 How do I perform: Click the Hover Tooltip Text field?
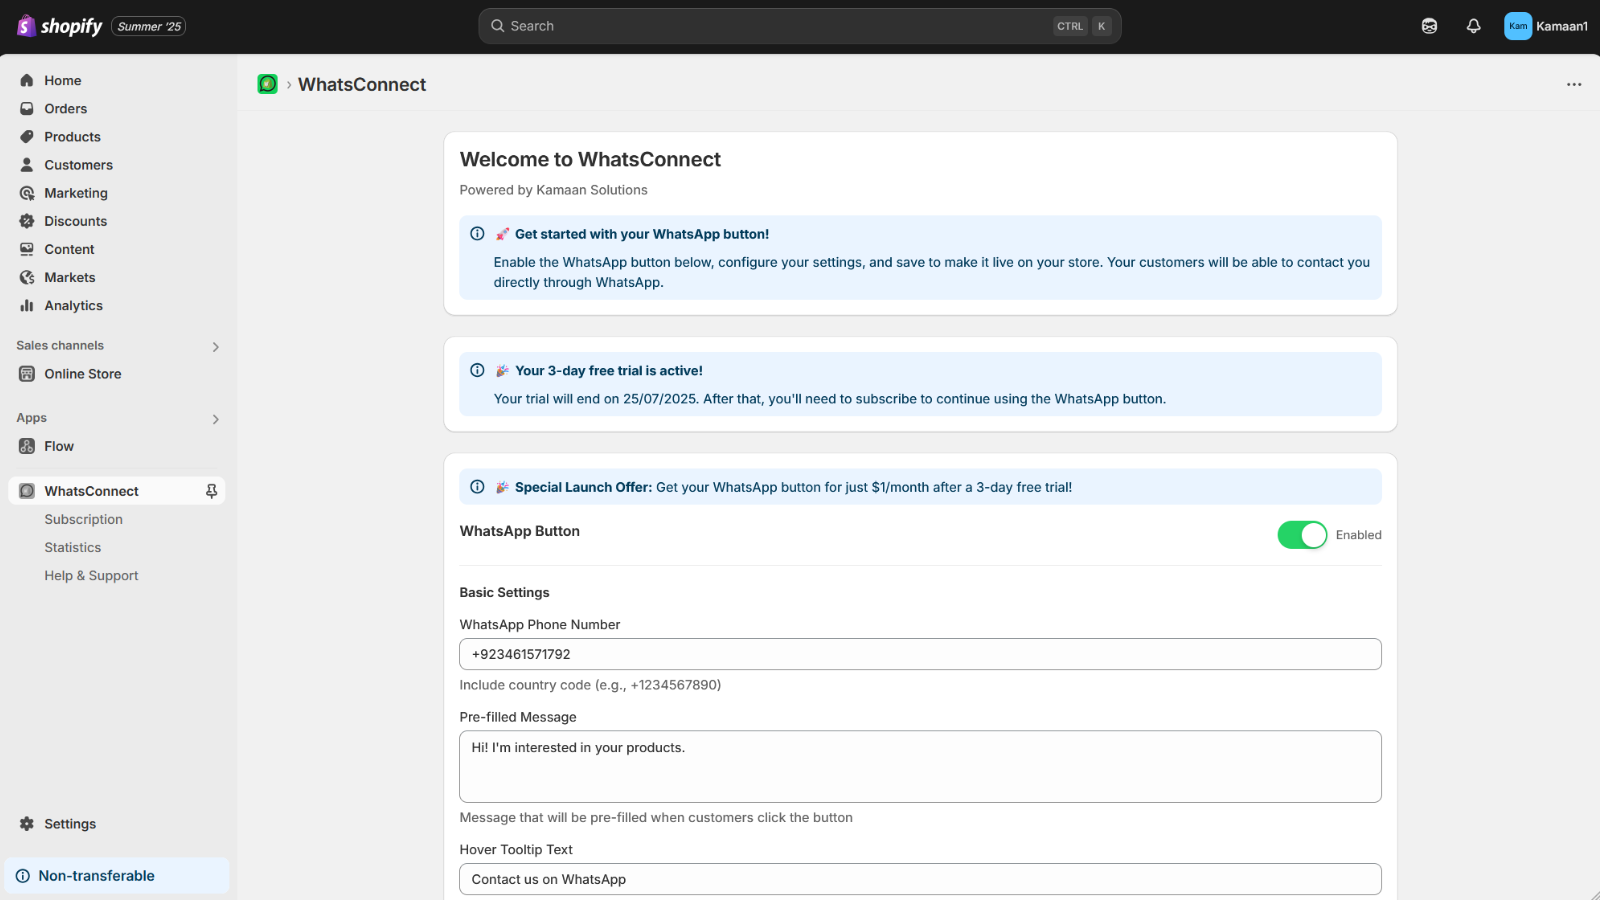coord(920,879)
